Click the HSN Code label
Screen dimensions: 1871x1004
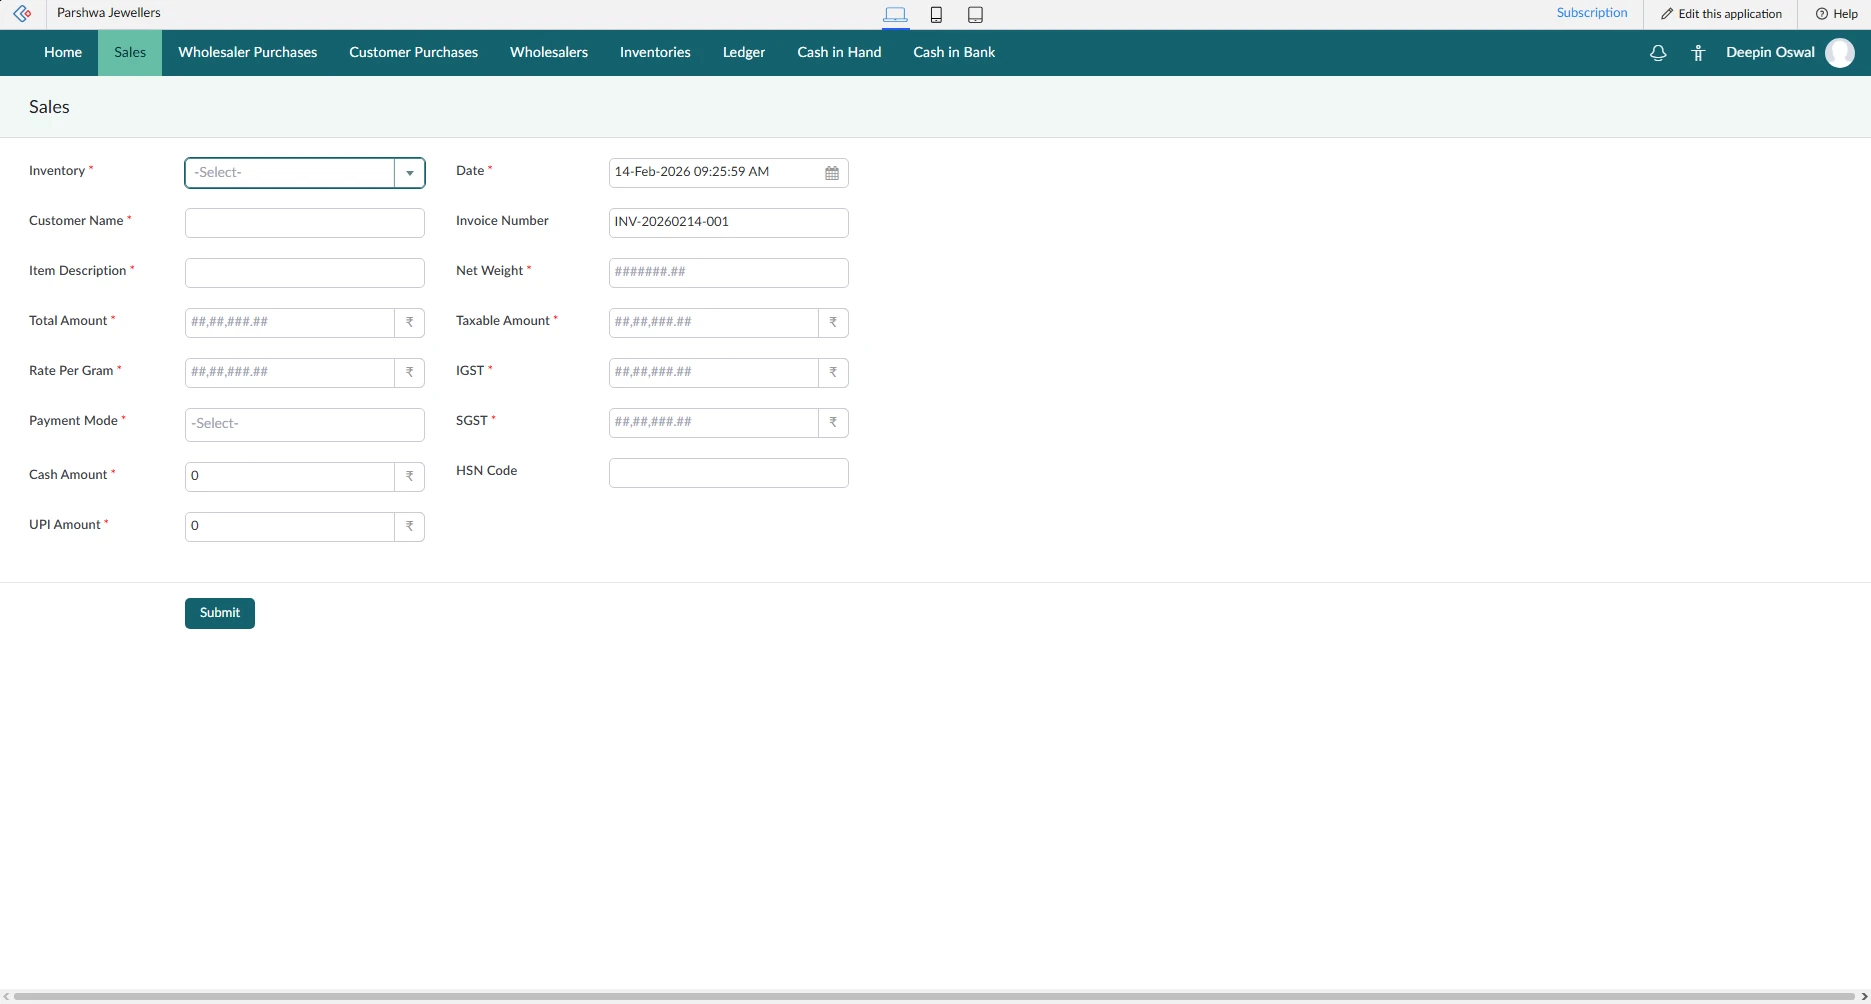pos(486,471)
